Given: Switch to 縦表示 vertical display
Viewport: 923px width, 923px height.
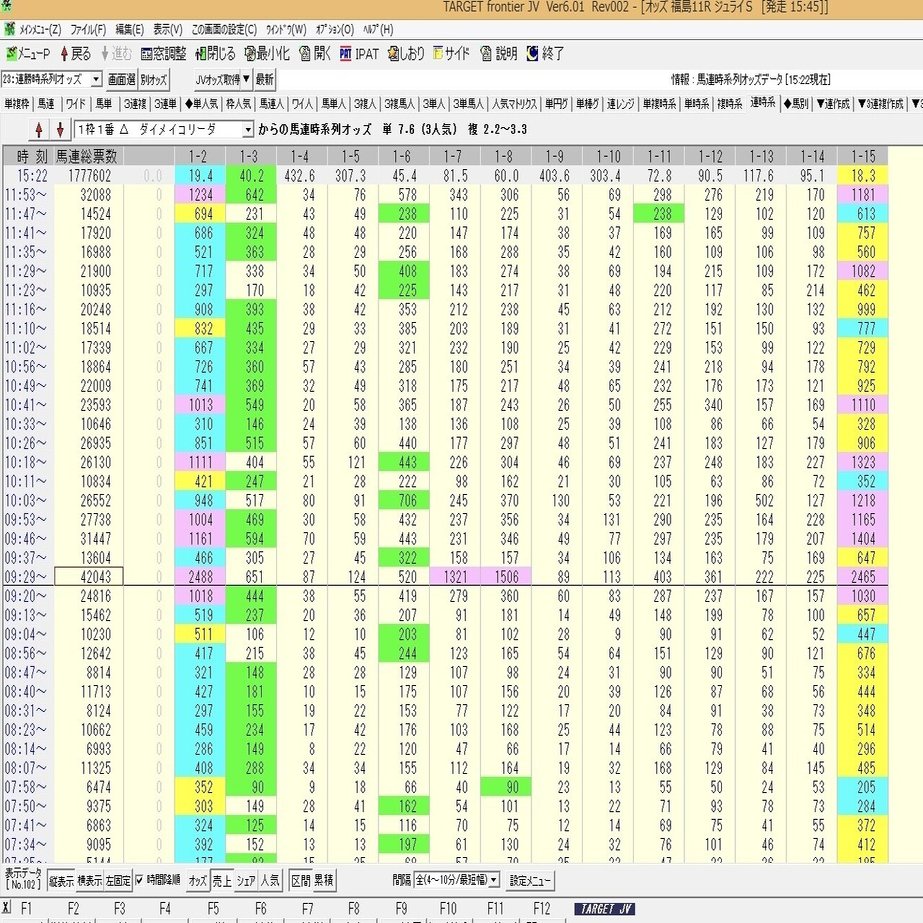Looking at the screenshot, I should pos(61,881).
